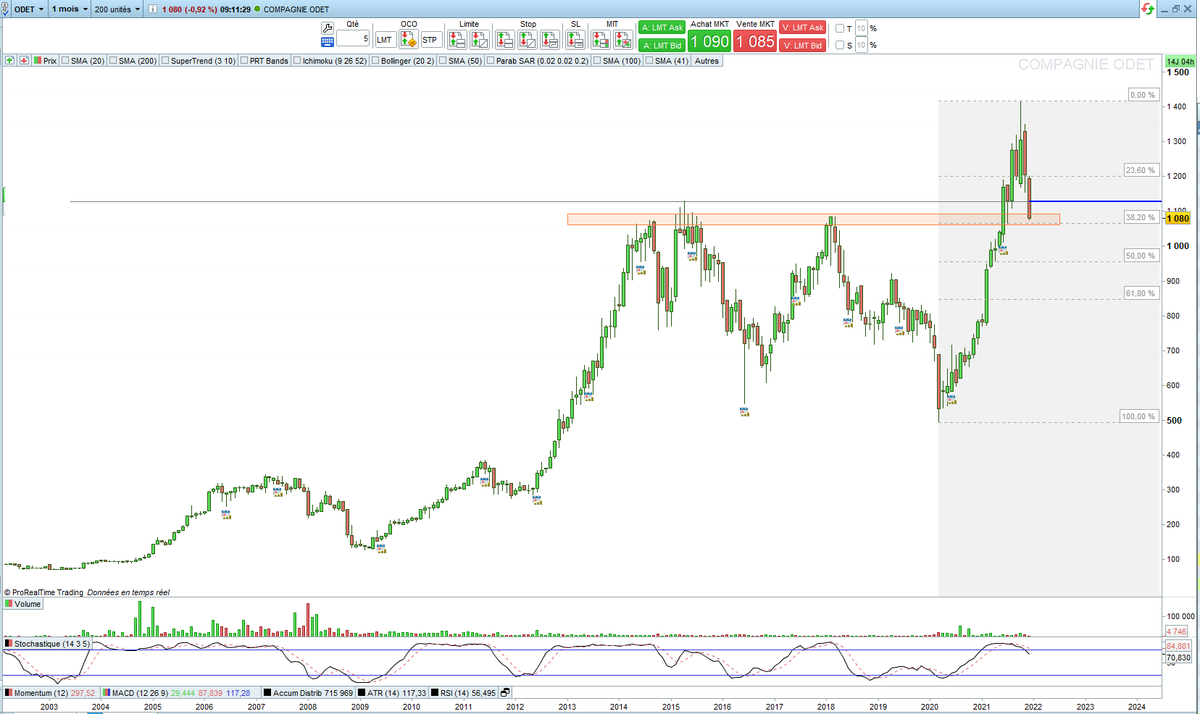Click the V: LMT Ask button
The height and width of the screenshot is (714, 1200).
coord(803,28)
